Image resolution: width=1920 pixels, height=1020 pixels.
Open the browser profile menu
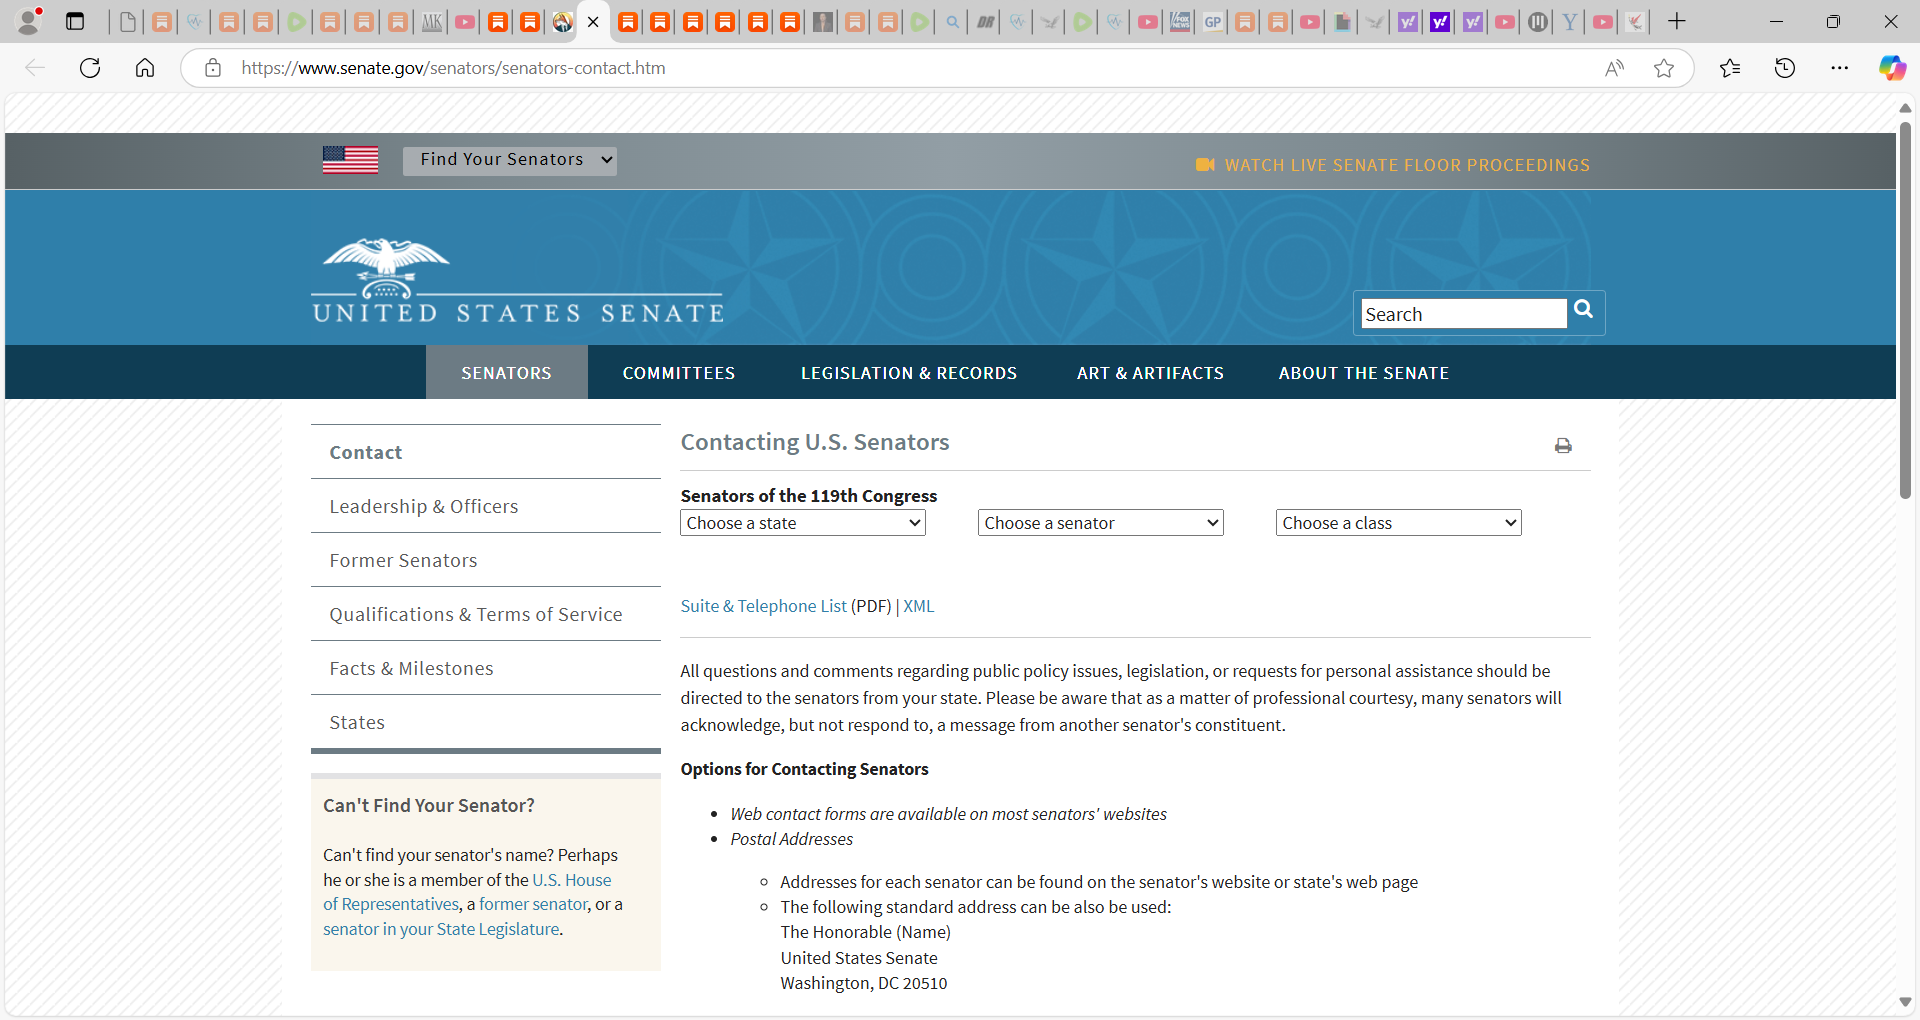click(x=29, y=21)
